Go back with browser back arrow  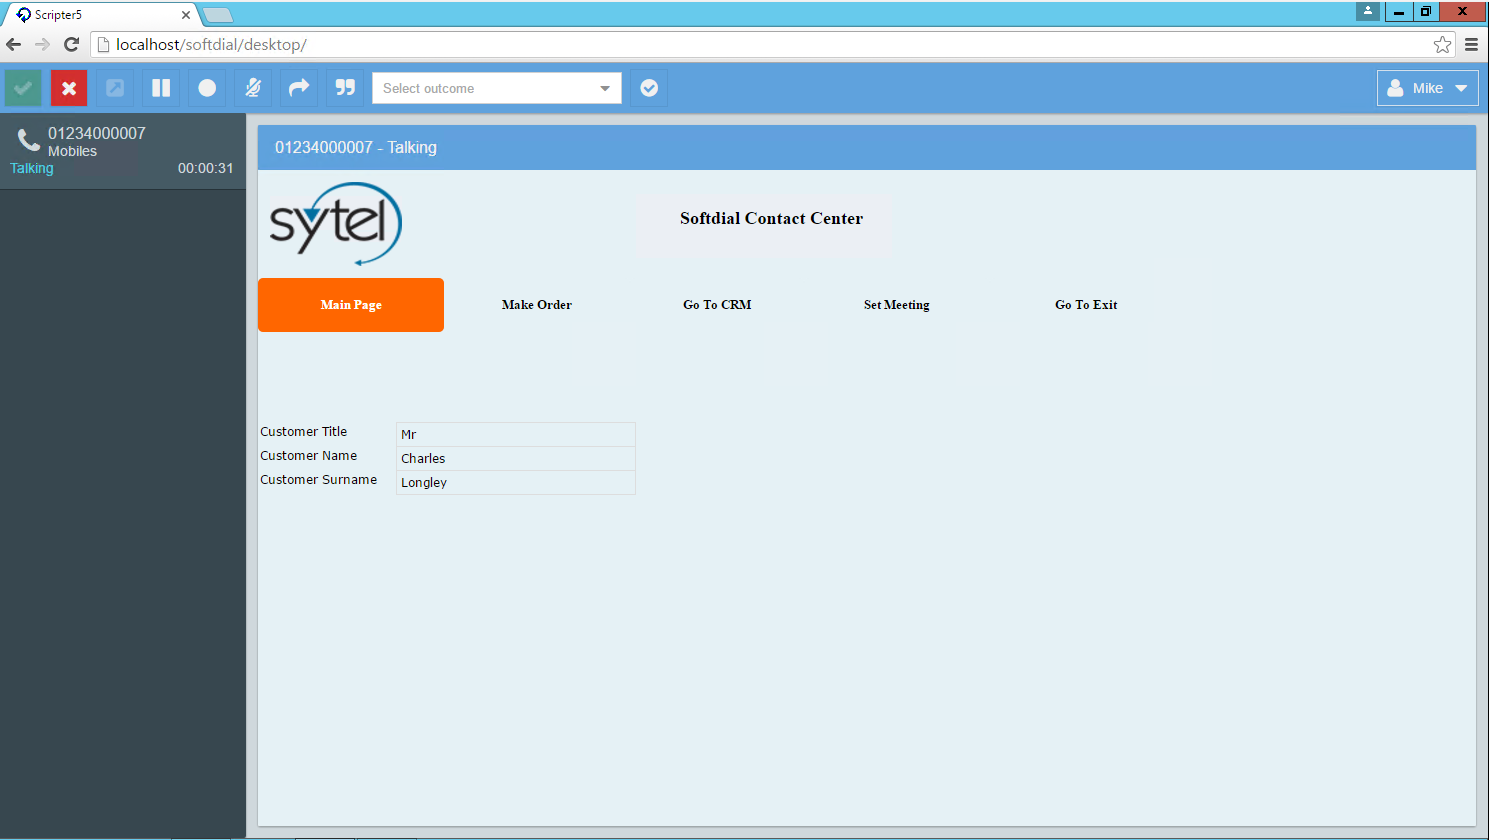[14, 44]
